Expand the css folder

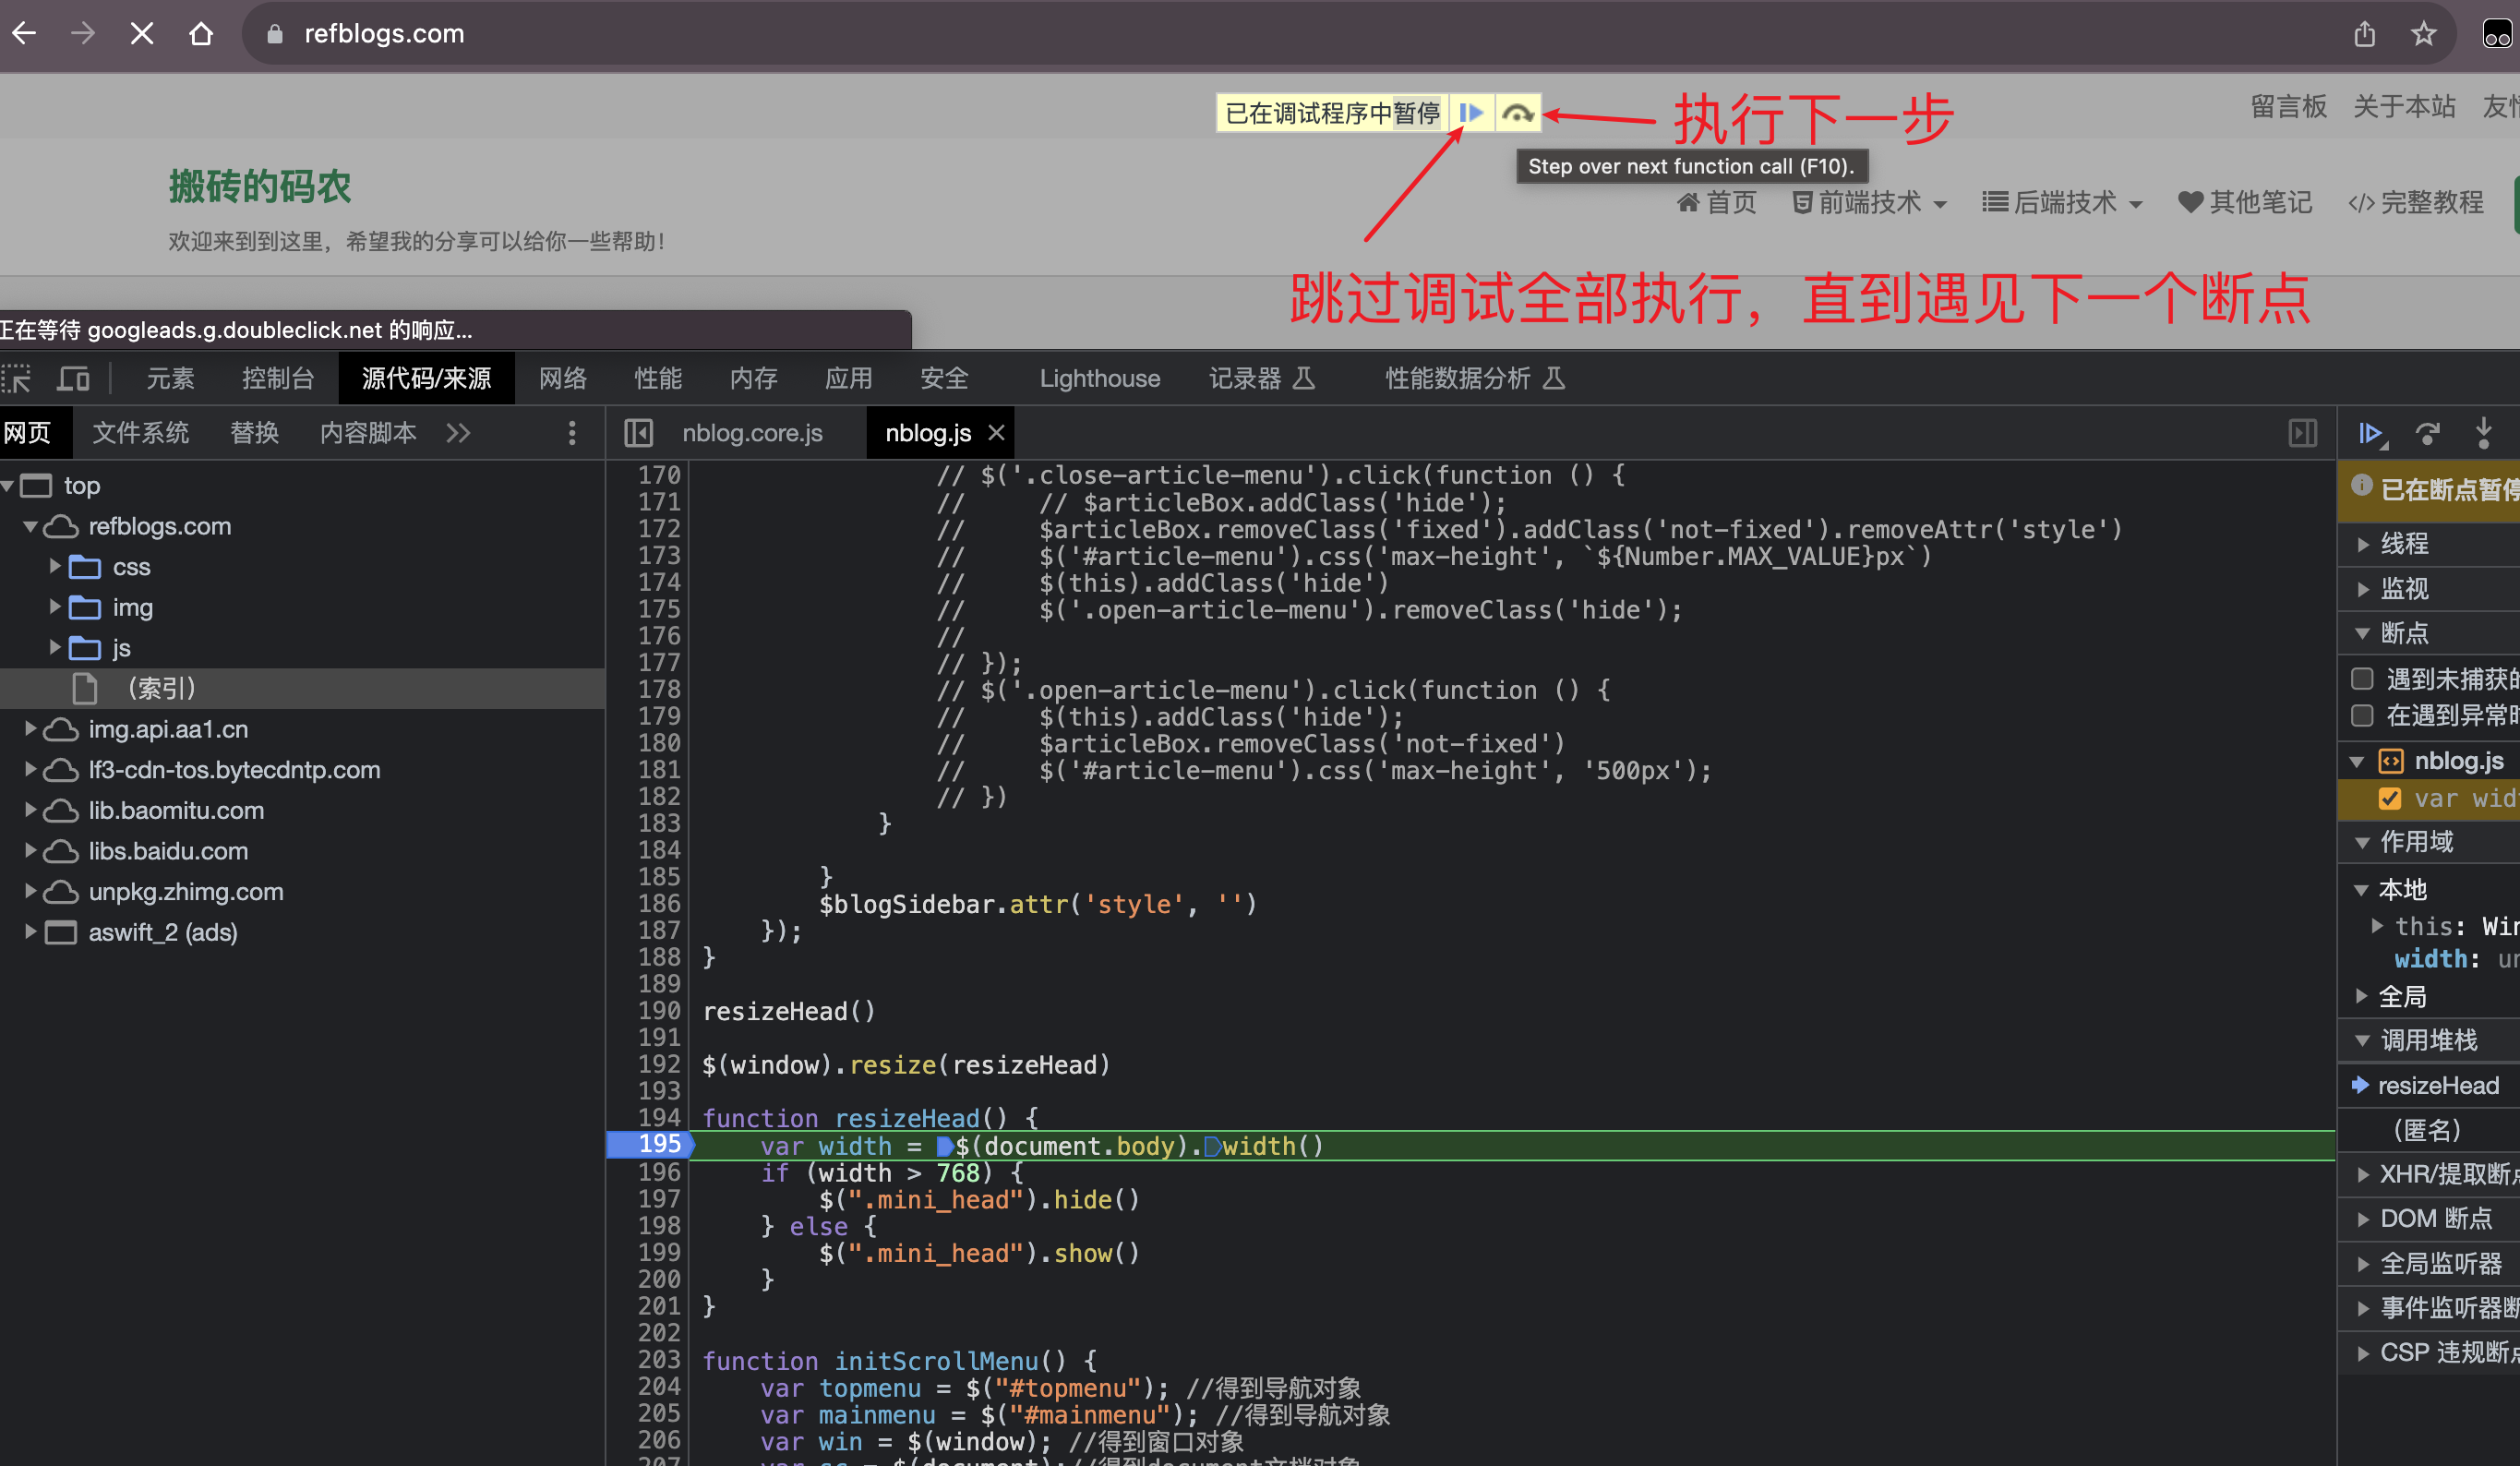point(56,567)
